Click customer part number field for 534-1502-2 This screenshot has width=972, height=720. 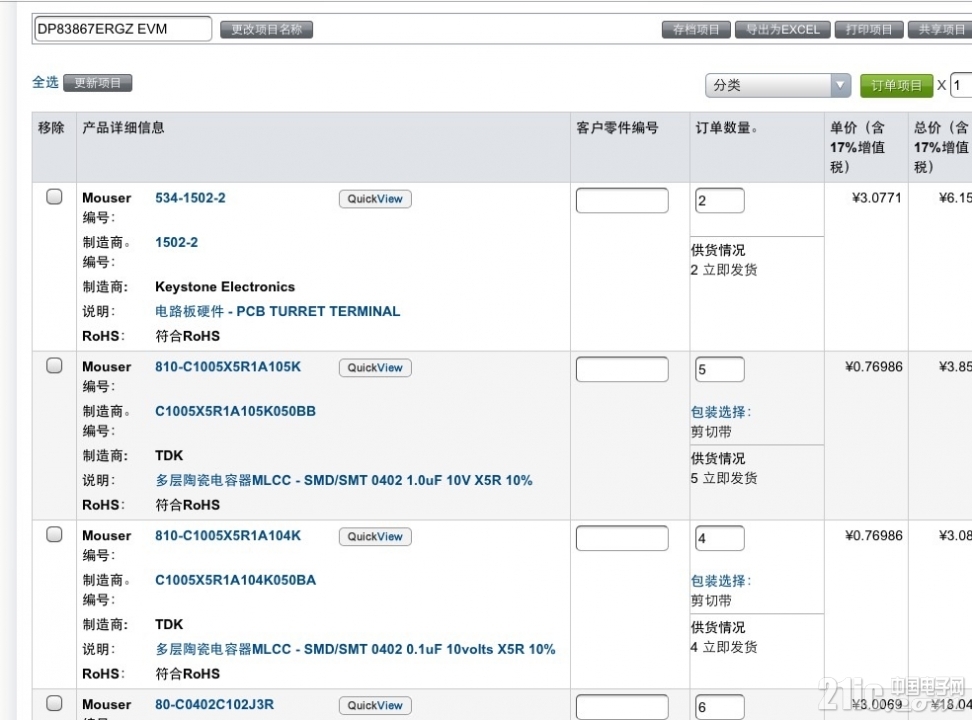coord(622,200)
